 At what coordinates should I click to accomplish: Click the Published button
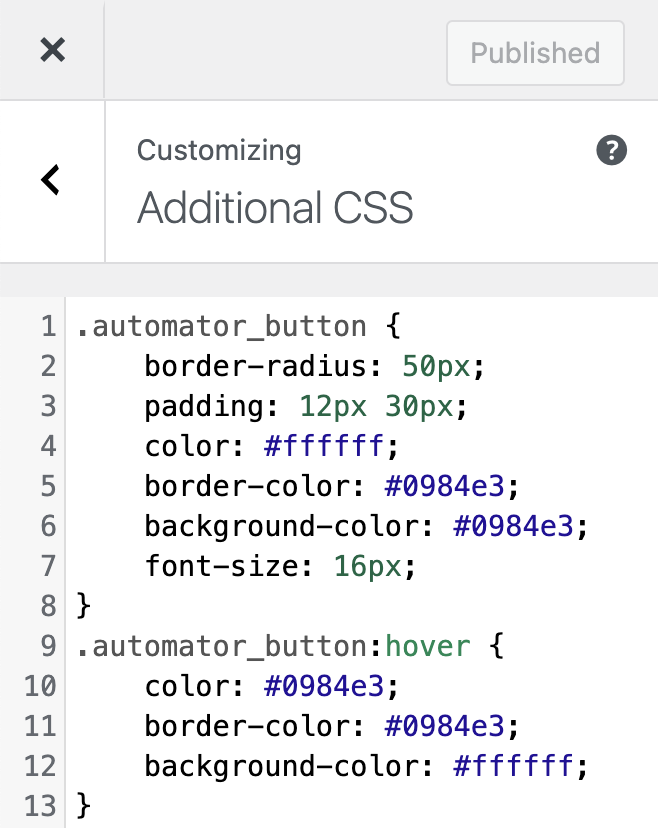[535, 53]
